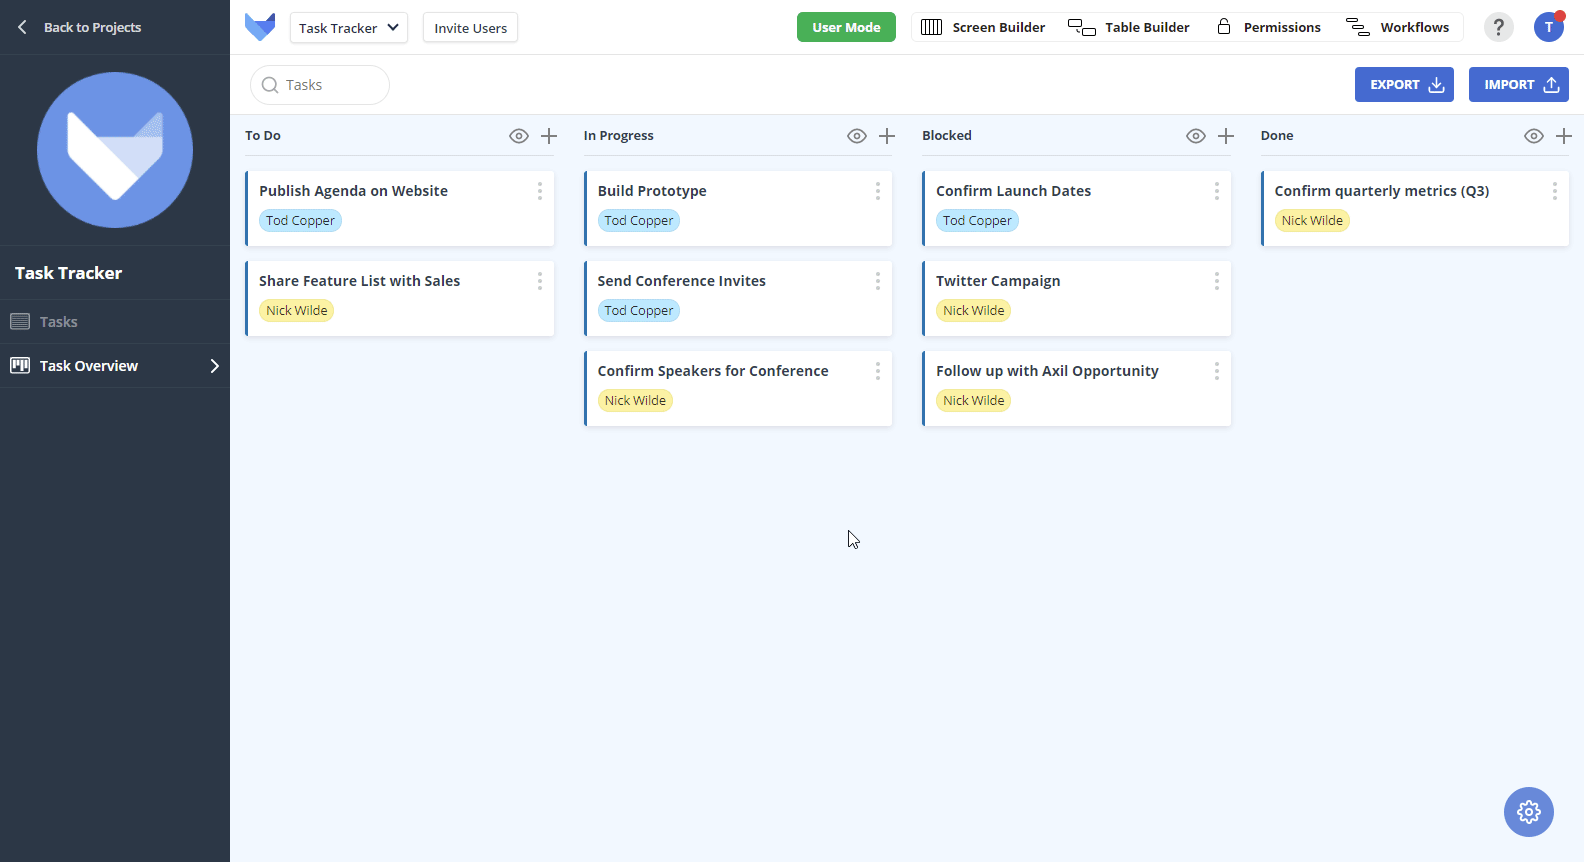Click Tod Copper tag on Build Prototype card

[639, 221]
